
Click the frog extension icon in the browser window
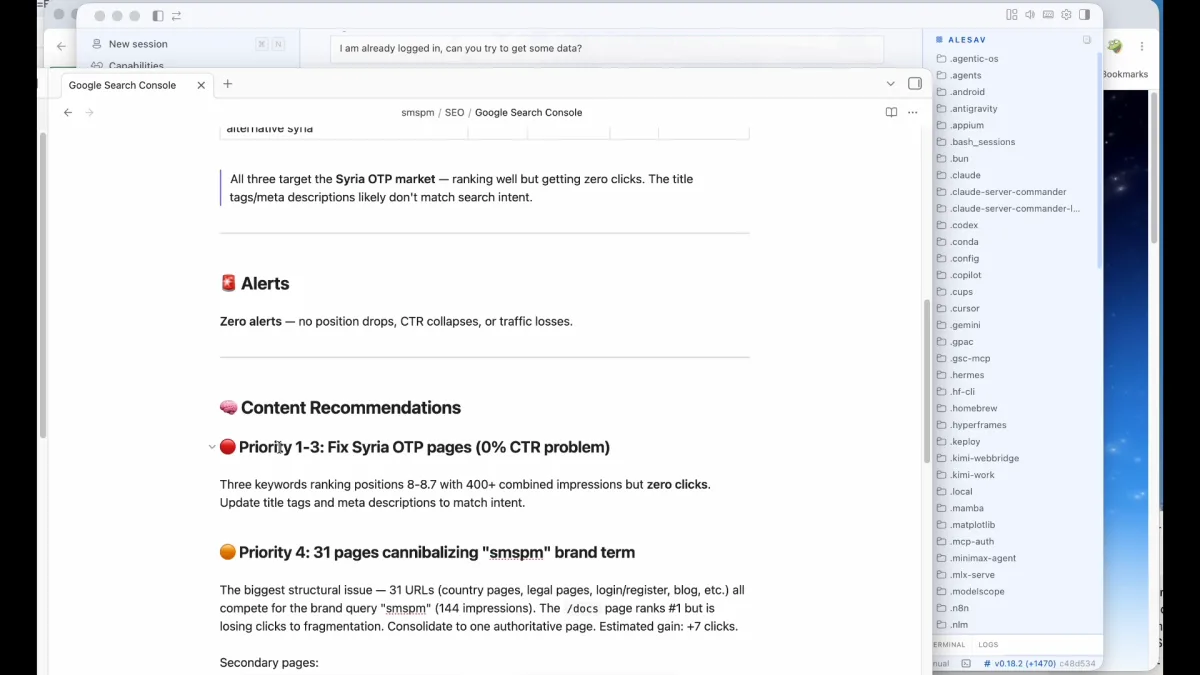[x=1115, y=46]
